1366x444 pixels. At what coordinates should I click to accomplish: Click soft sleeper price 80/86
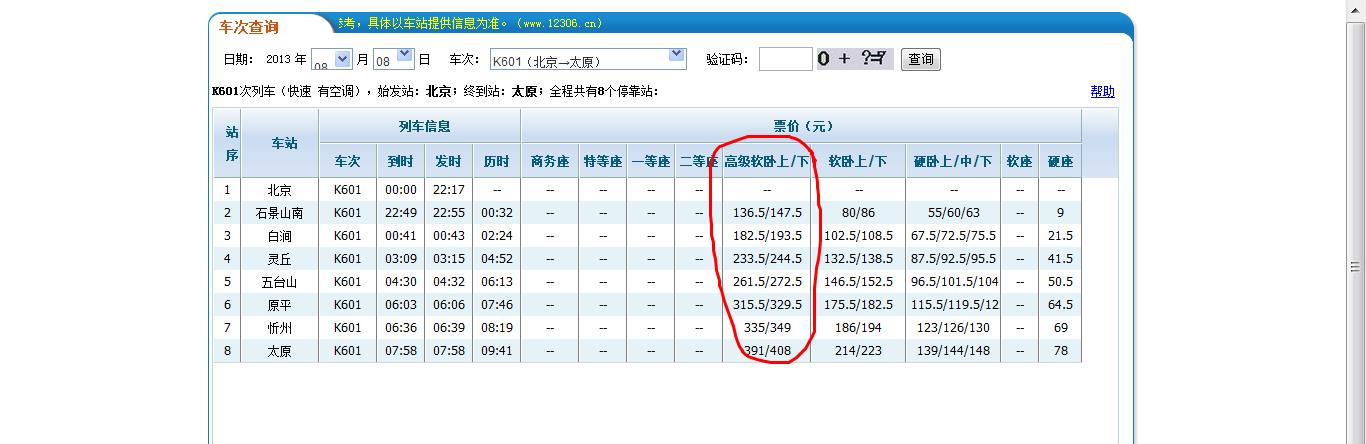pyautogui.click(x=858, y=213)
